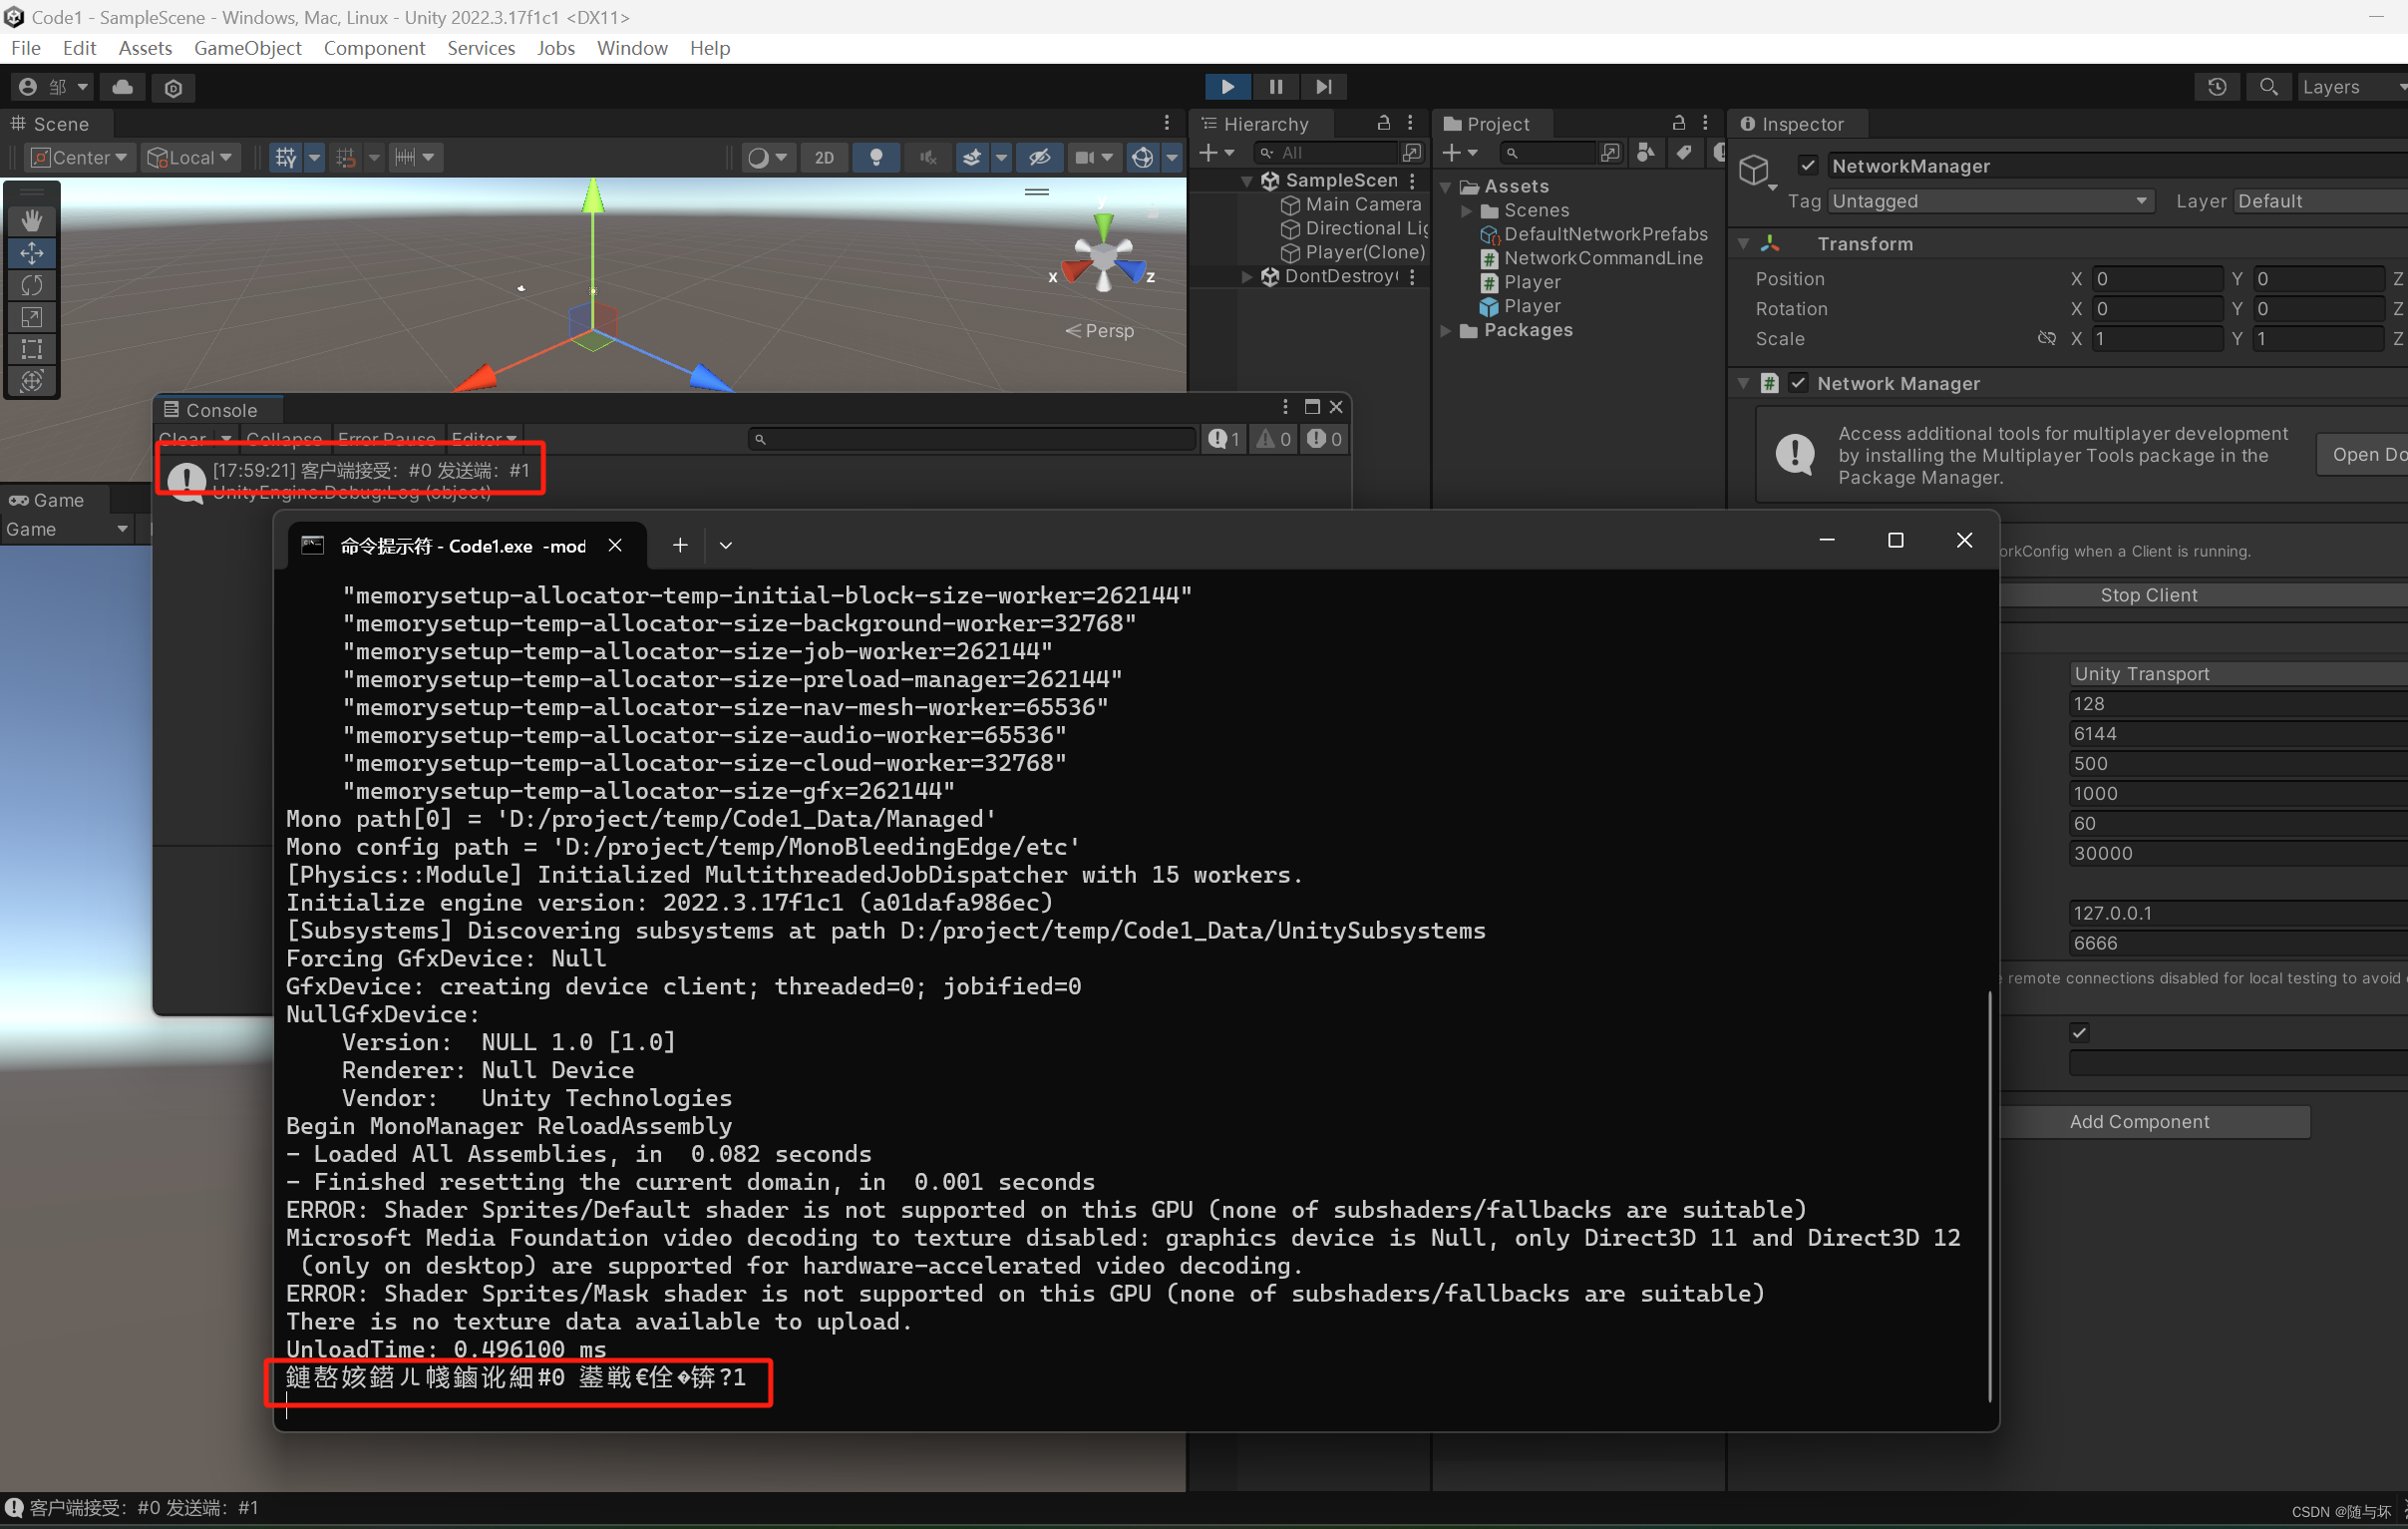This screenshot has height=1529, width=2408.
Task: Expand the DontDestroyOnLoad hierarchy item
Action: click(x=1247, y=276)
